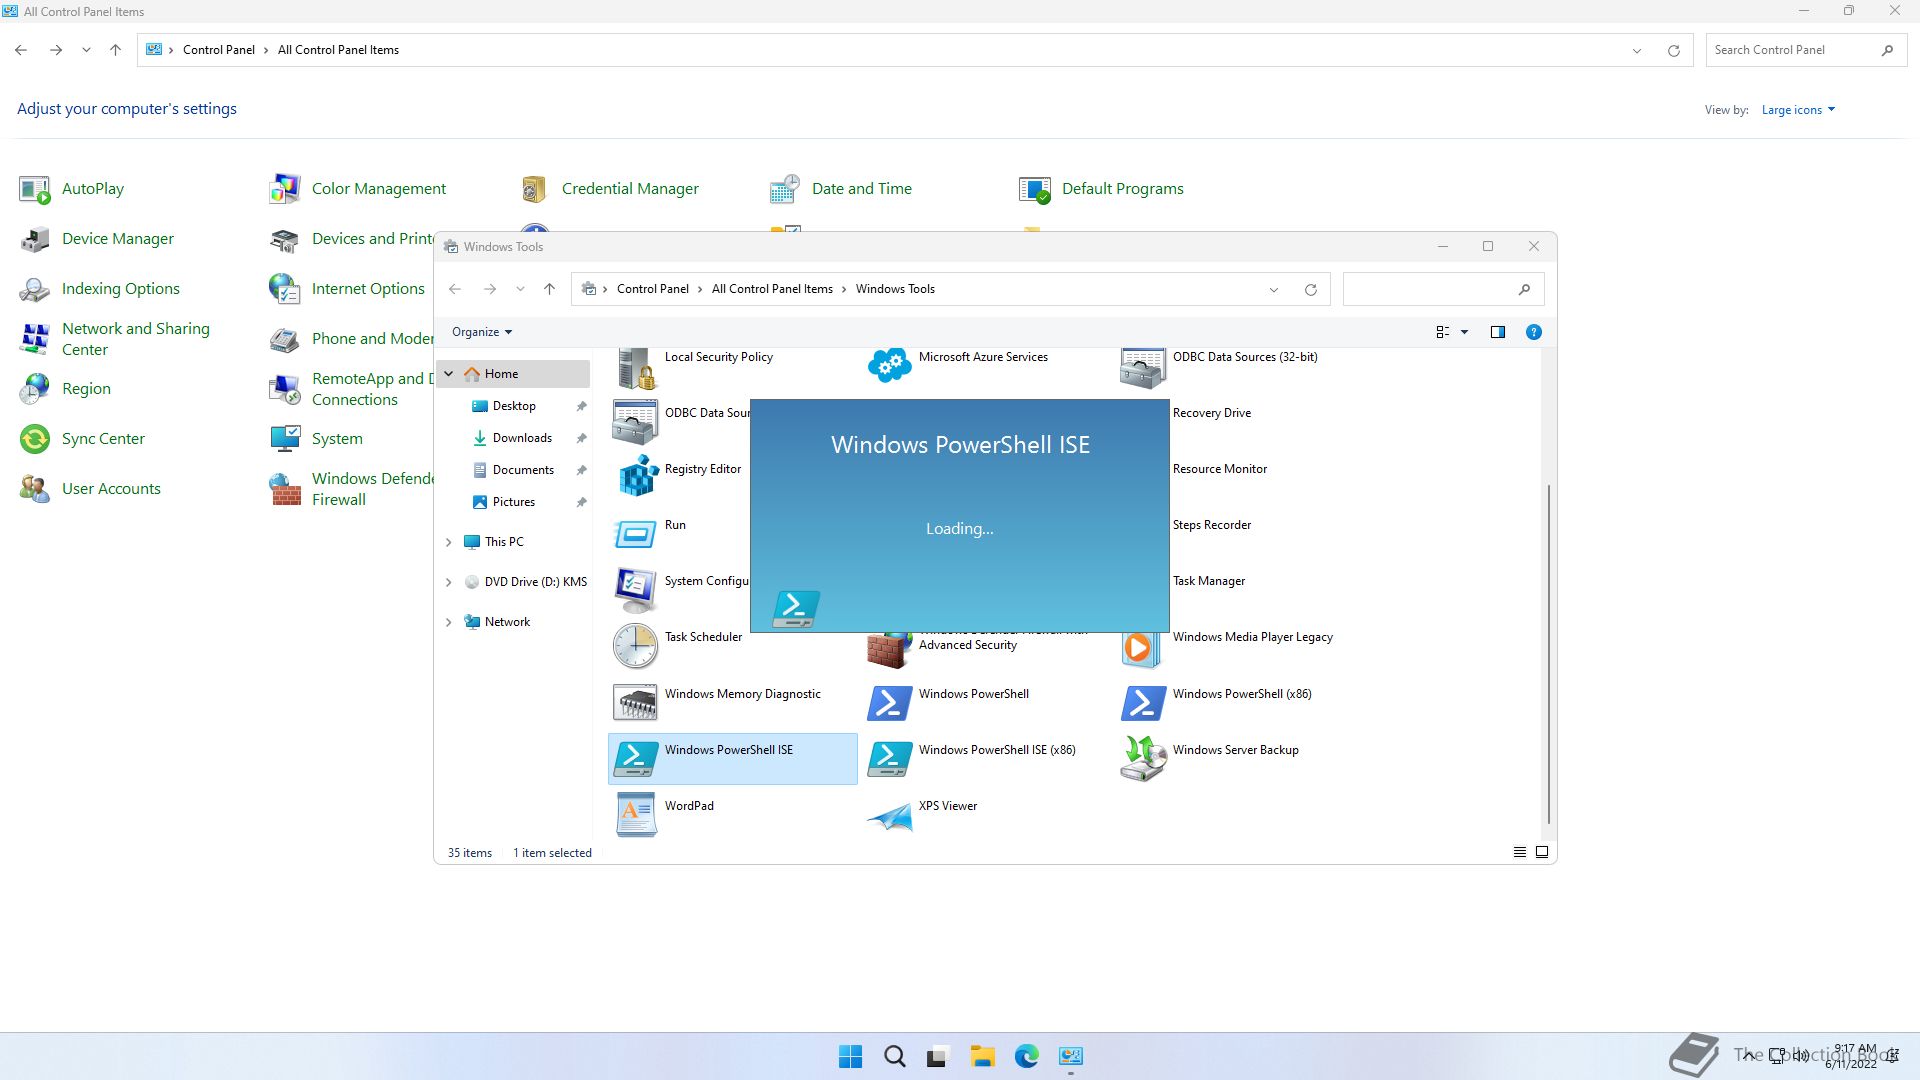Launch Windows Memory Diagnostic icon
The width and height of the screenshot is (1920, 1080).
pos(636,702)
